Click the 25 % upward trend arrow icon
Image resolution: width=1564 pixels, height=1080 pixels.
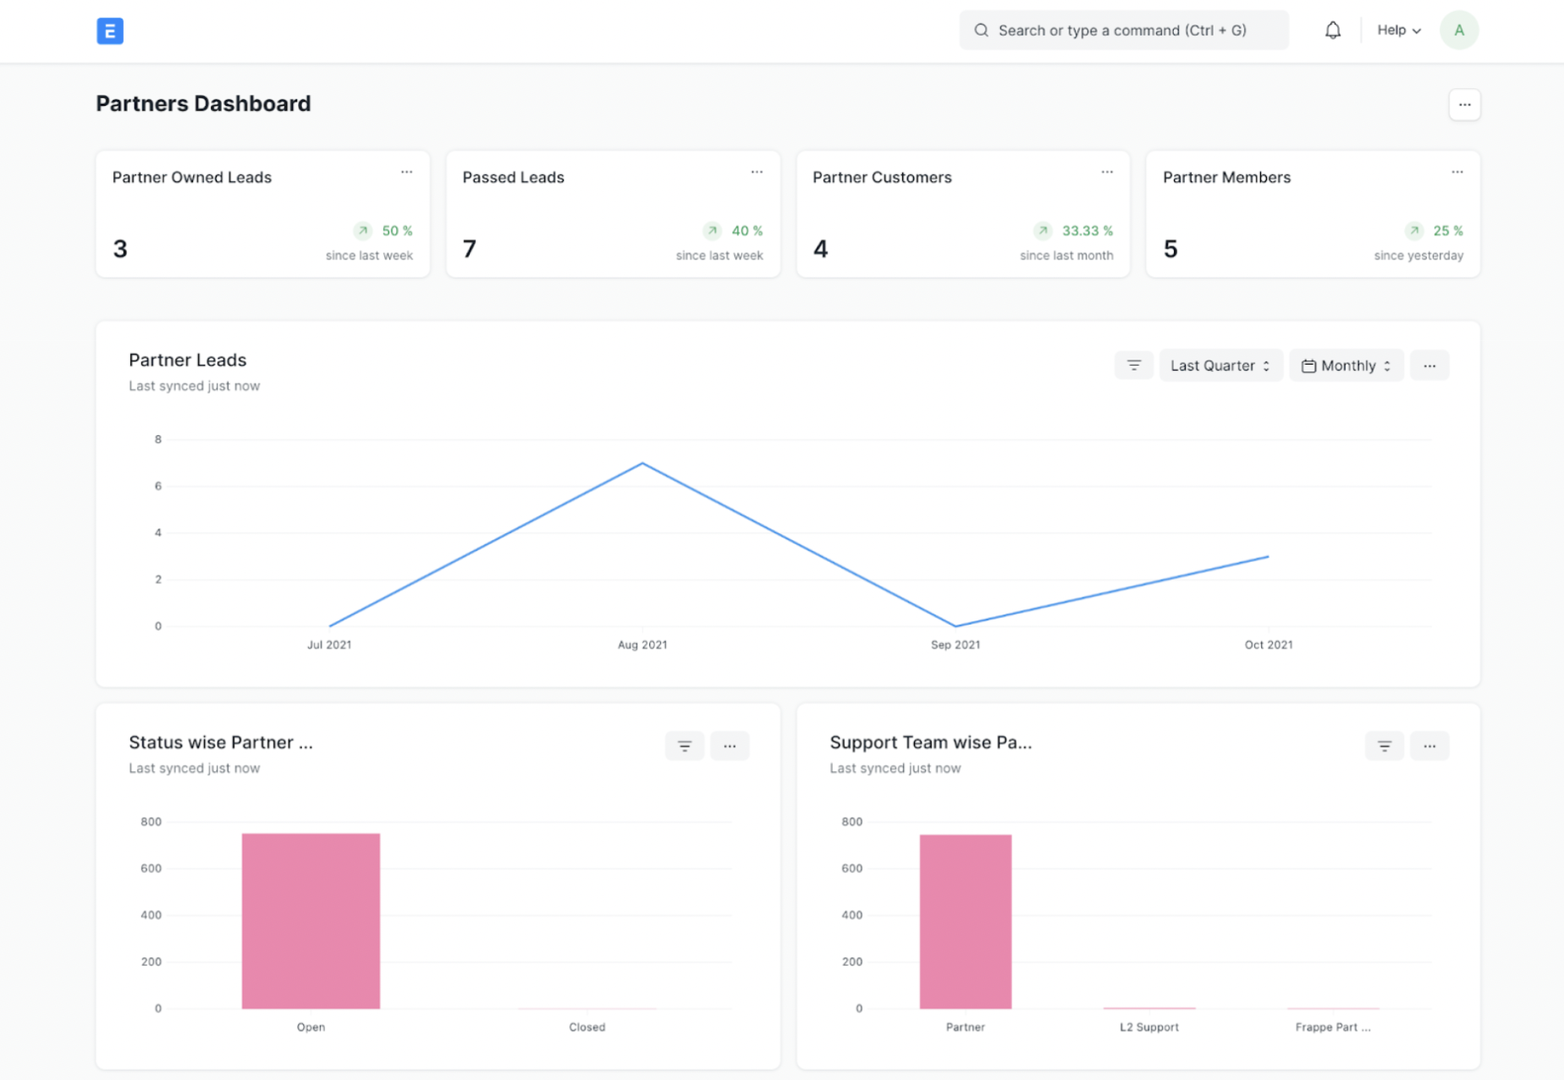click(1414, 231)
